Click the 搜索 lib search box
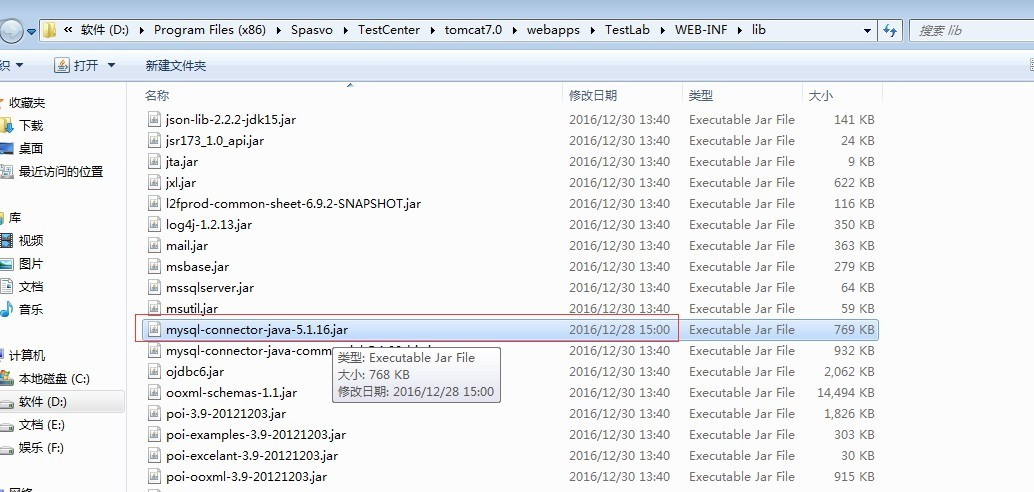Viewport: 1034px width, 492px height. tap(971, 30)
